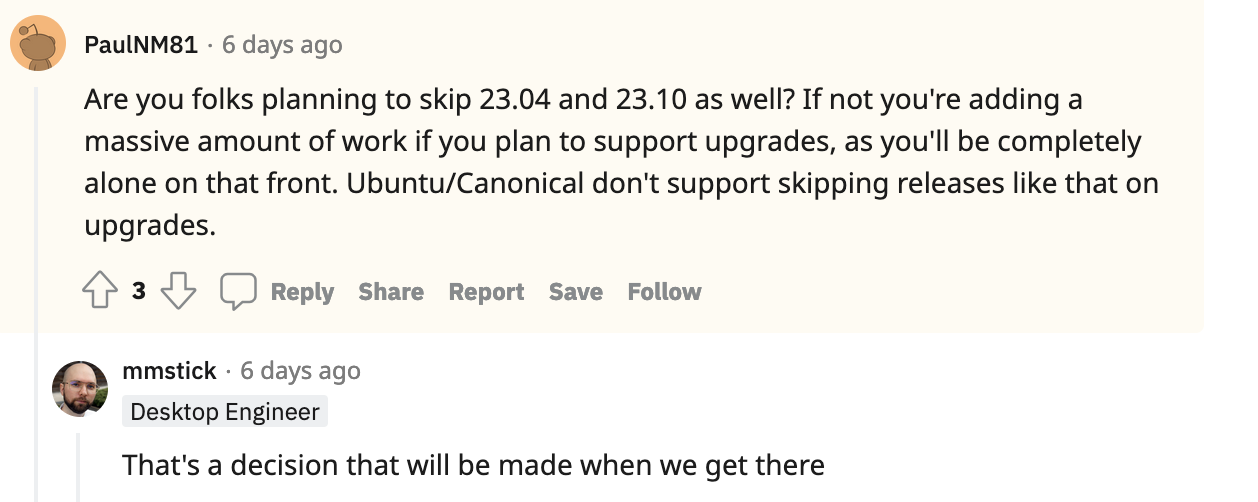This screenshot has width=1258, height=502.
Task: Click the timestamp on PaulNM81's comment
Action: pyautogui.click(x=282, y=45)
